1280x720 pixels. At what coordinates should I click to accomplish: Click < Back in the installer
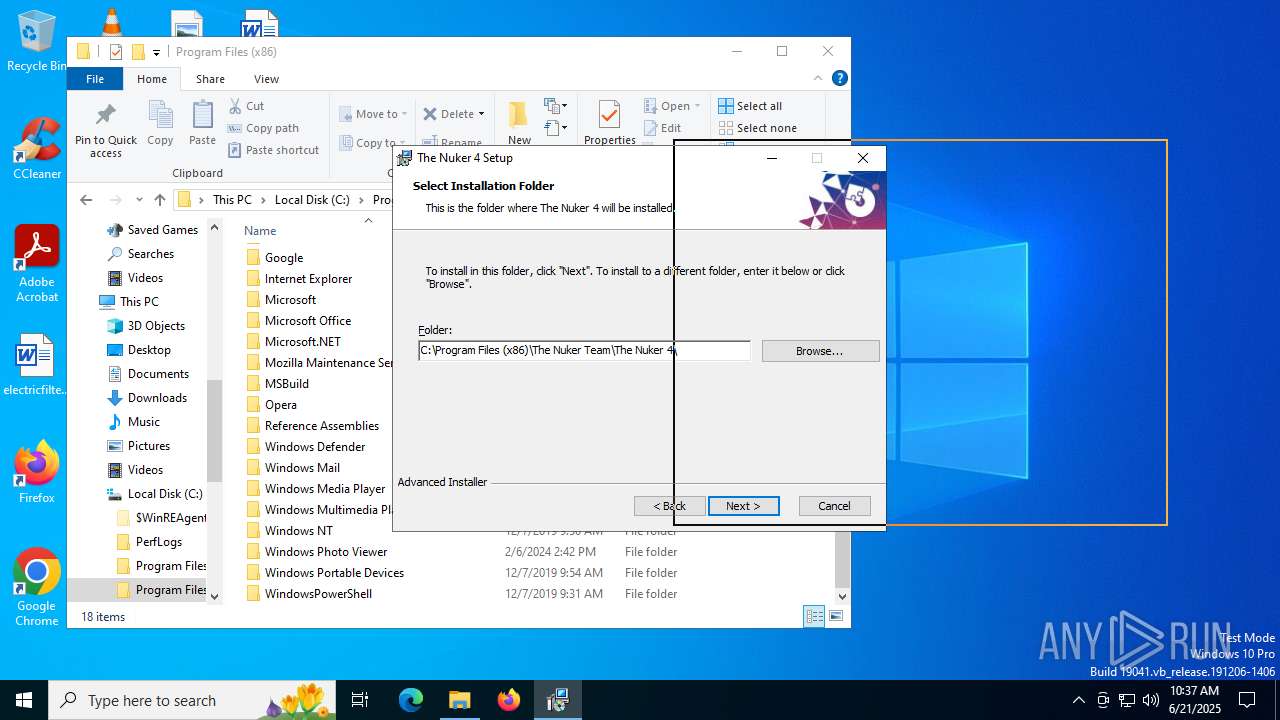point(670,506)
